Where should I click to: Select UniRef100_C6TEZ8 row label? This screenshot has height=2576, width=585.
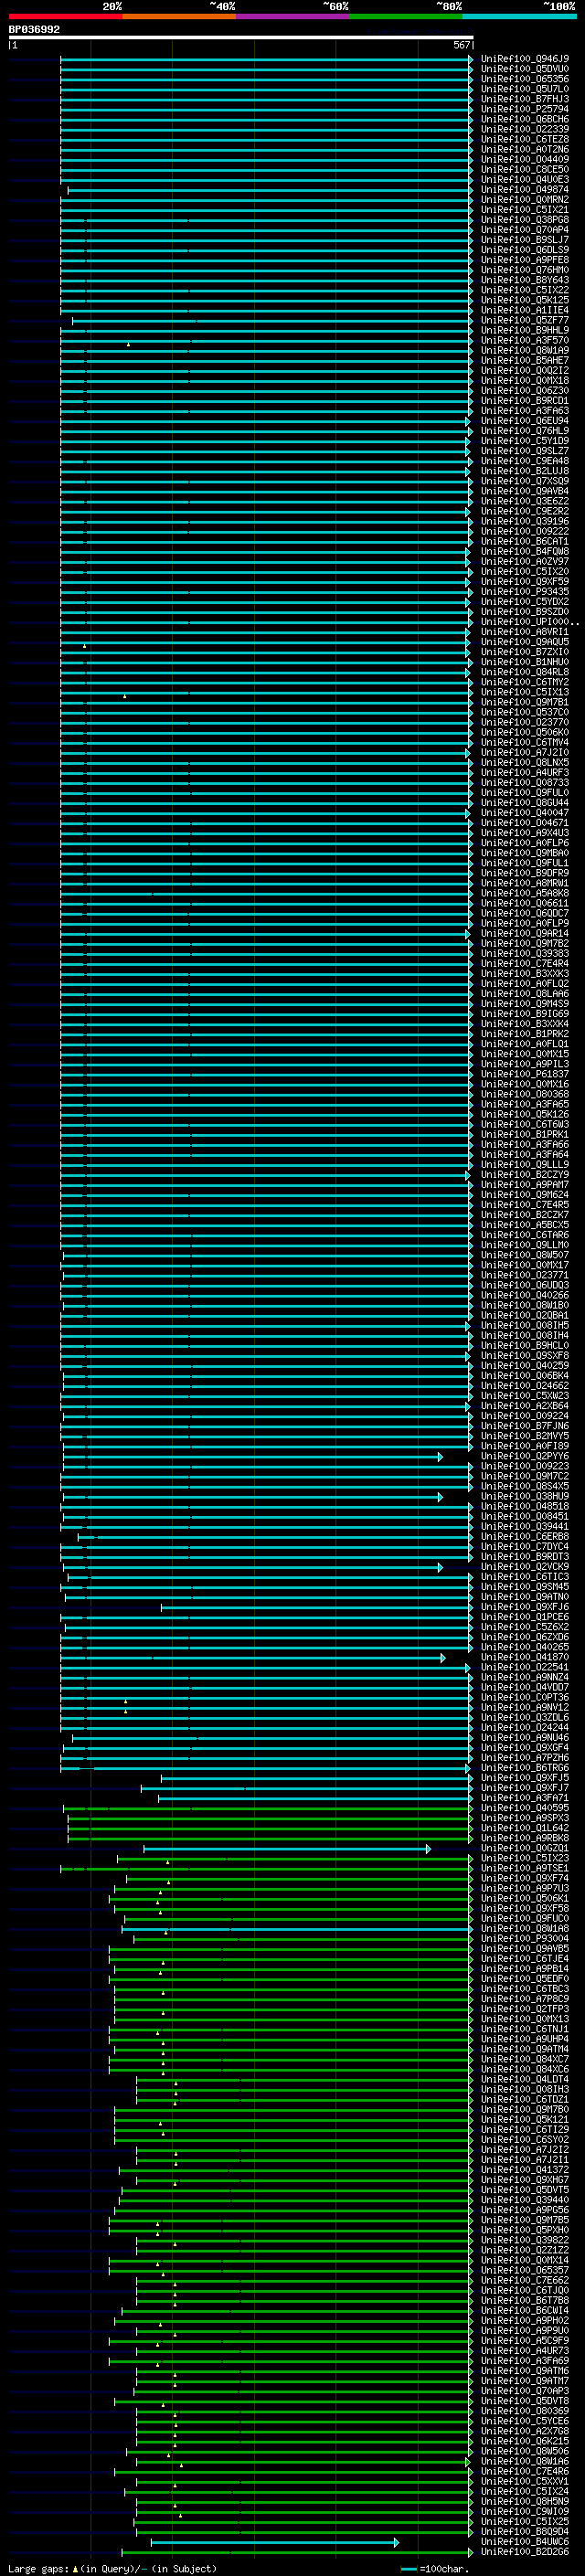point(525,139)
